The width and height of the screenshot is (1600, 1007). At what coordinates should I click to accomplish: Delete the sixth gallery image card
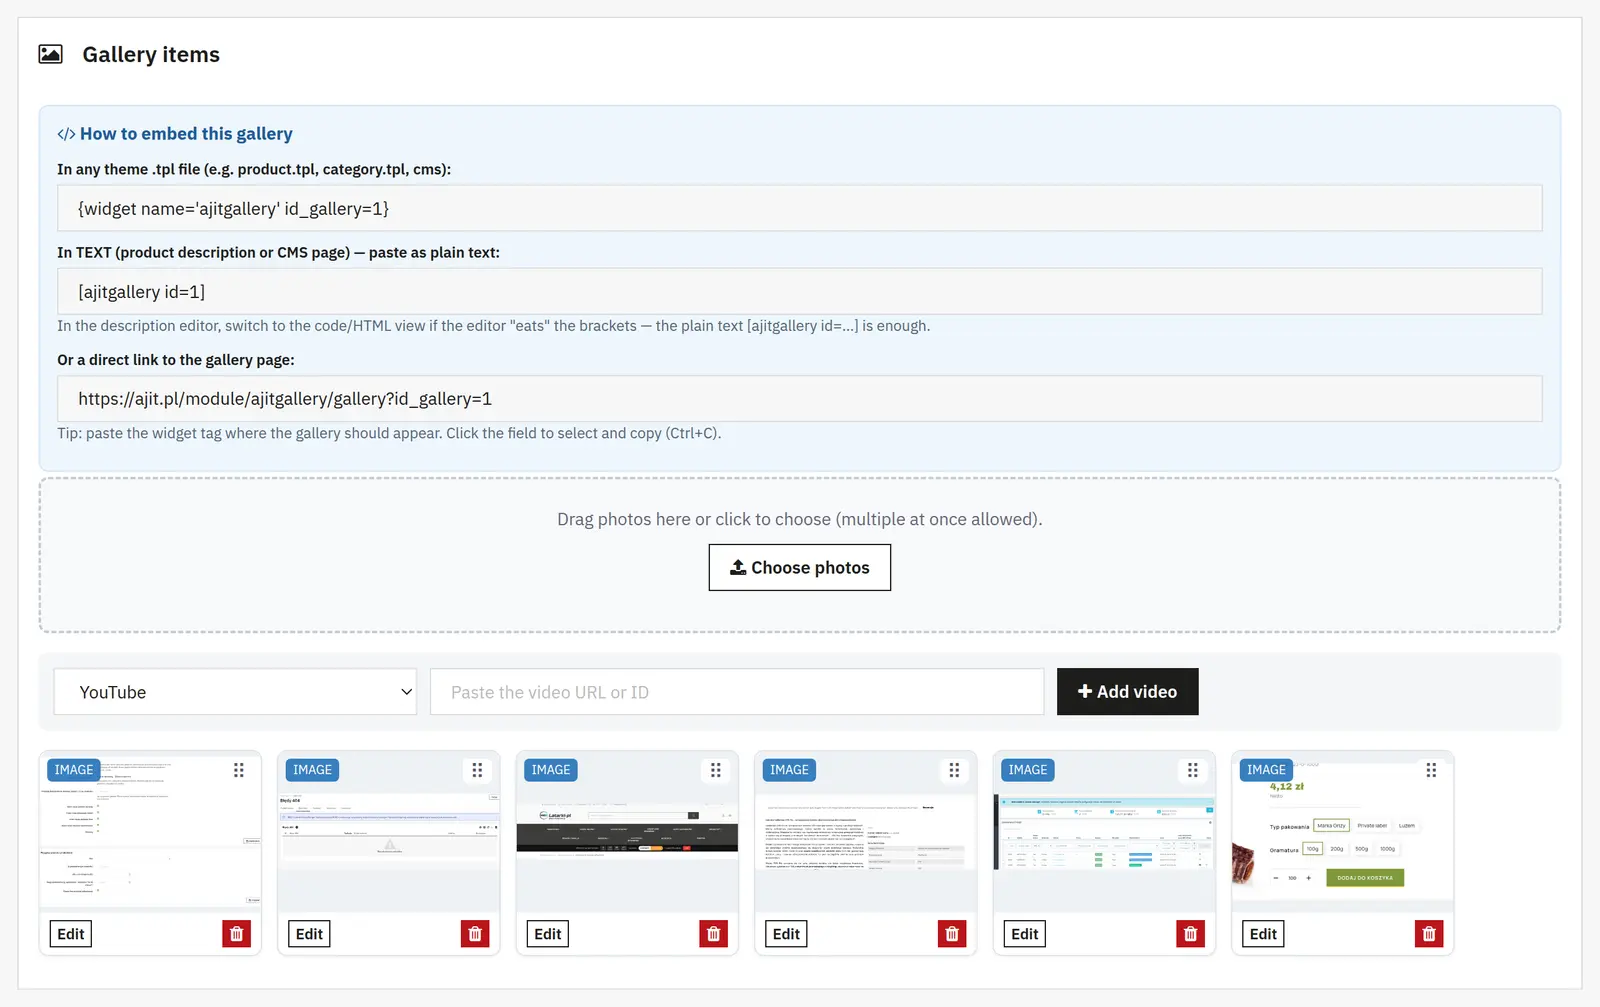(1429, 934)
